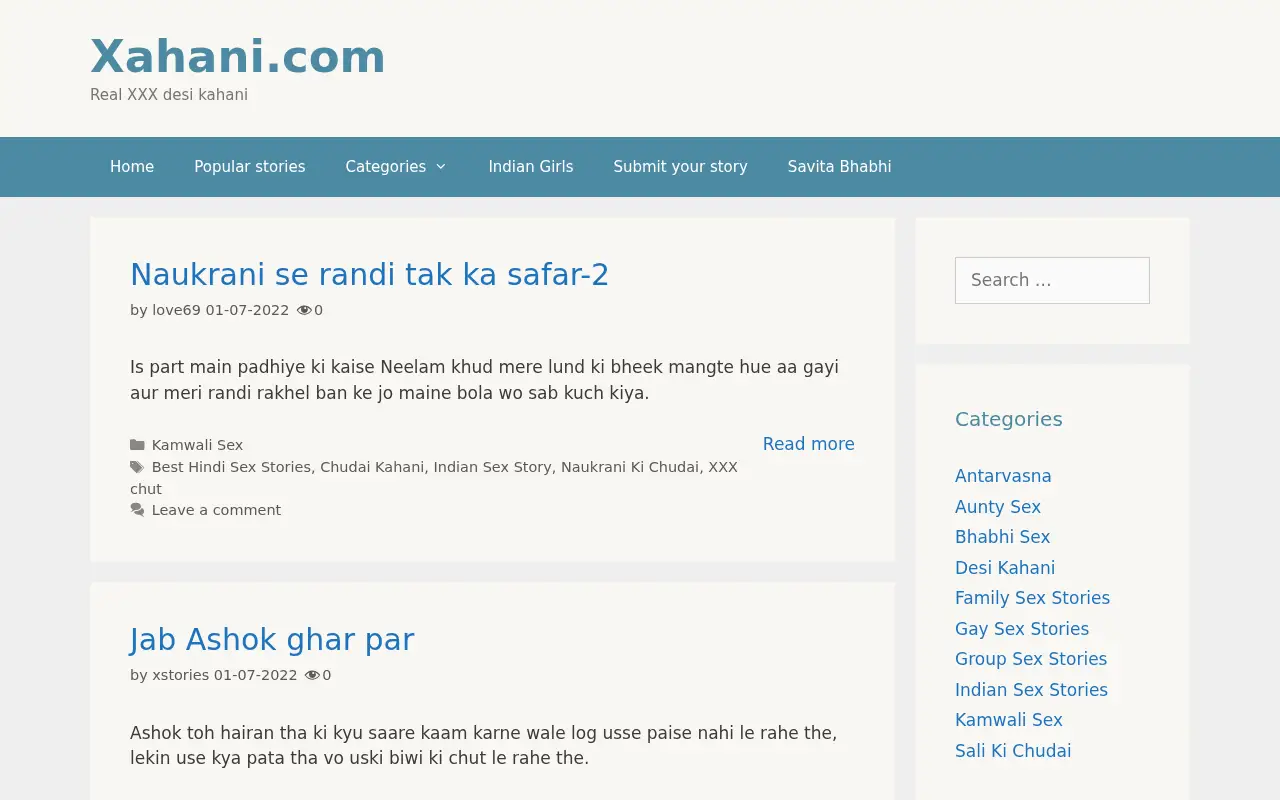Viewport: 1280px width, 800px height.
Task: Open the post titled Naukrani se randi tak ka safar-2
Action: click(370, 274)
